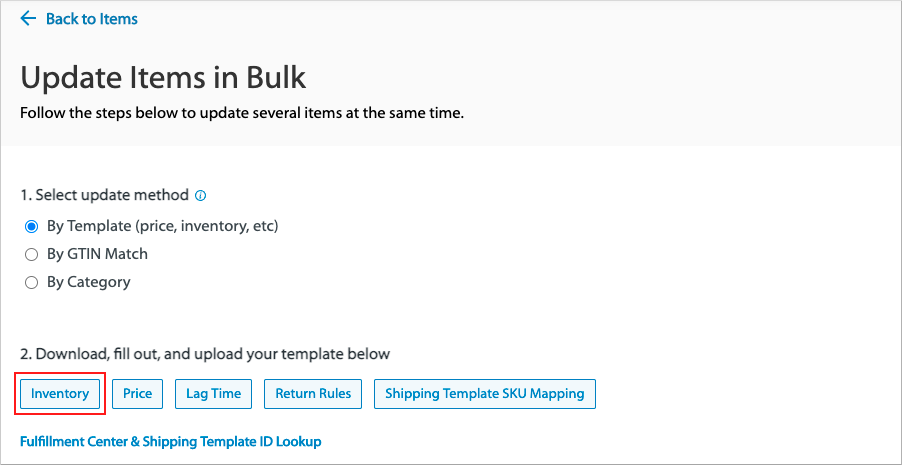This screenshot has width=902, height=465.
Task: Get the Shipping Template SKU Mapping file
Action: [x=485, y=394]
